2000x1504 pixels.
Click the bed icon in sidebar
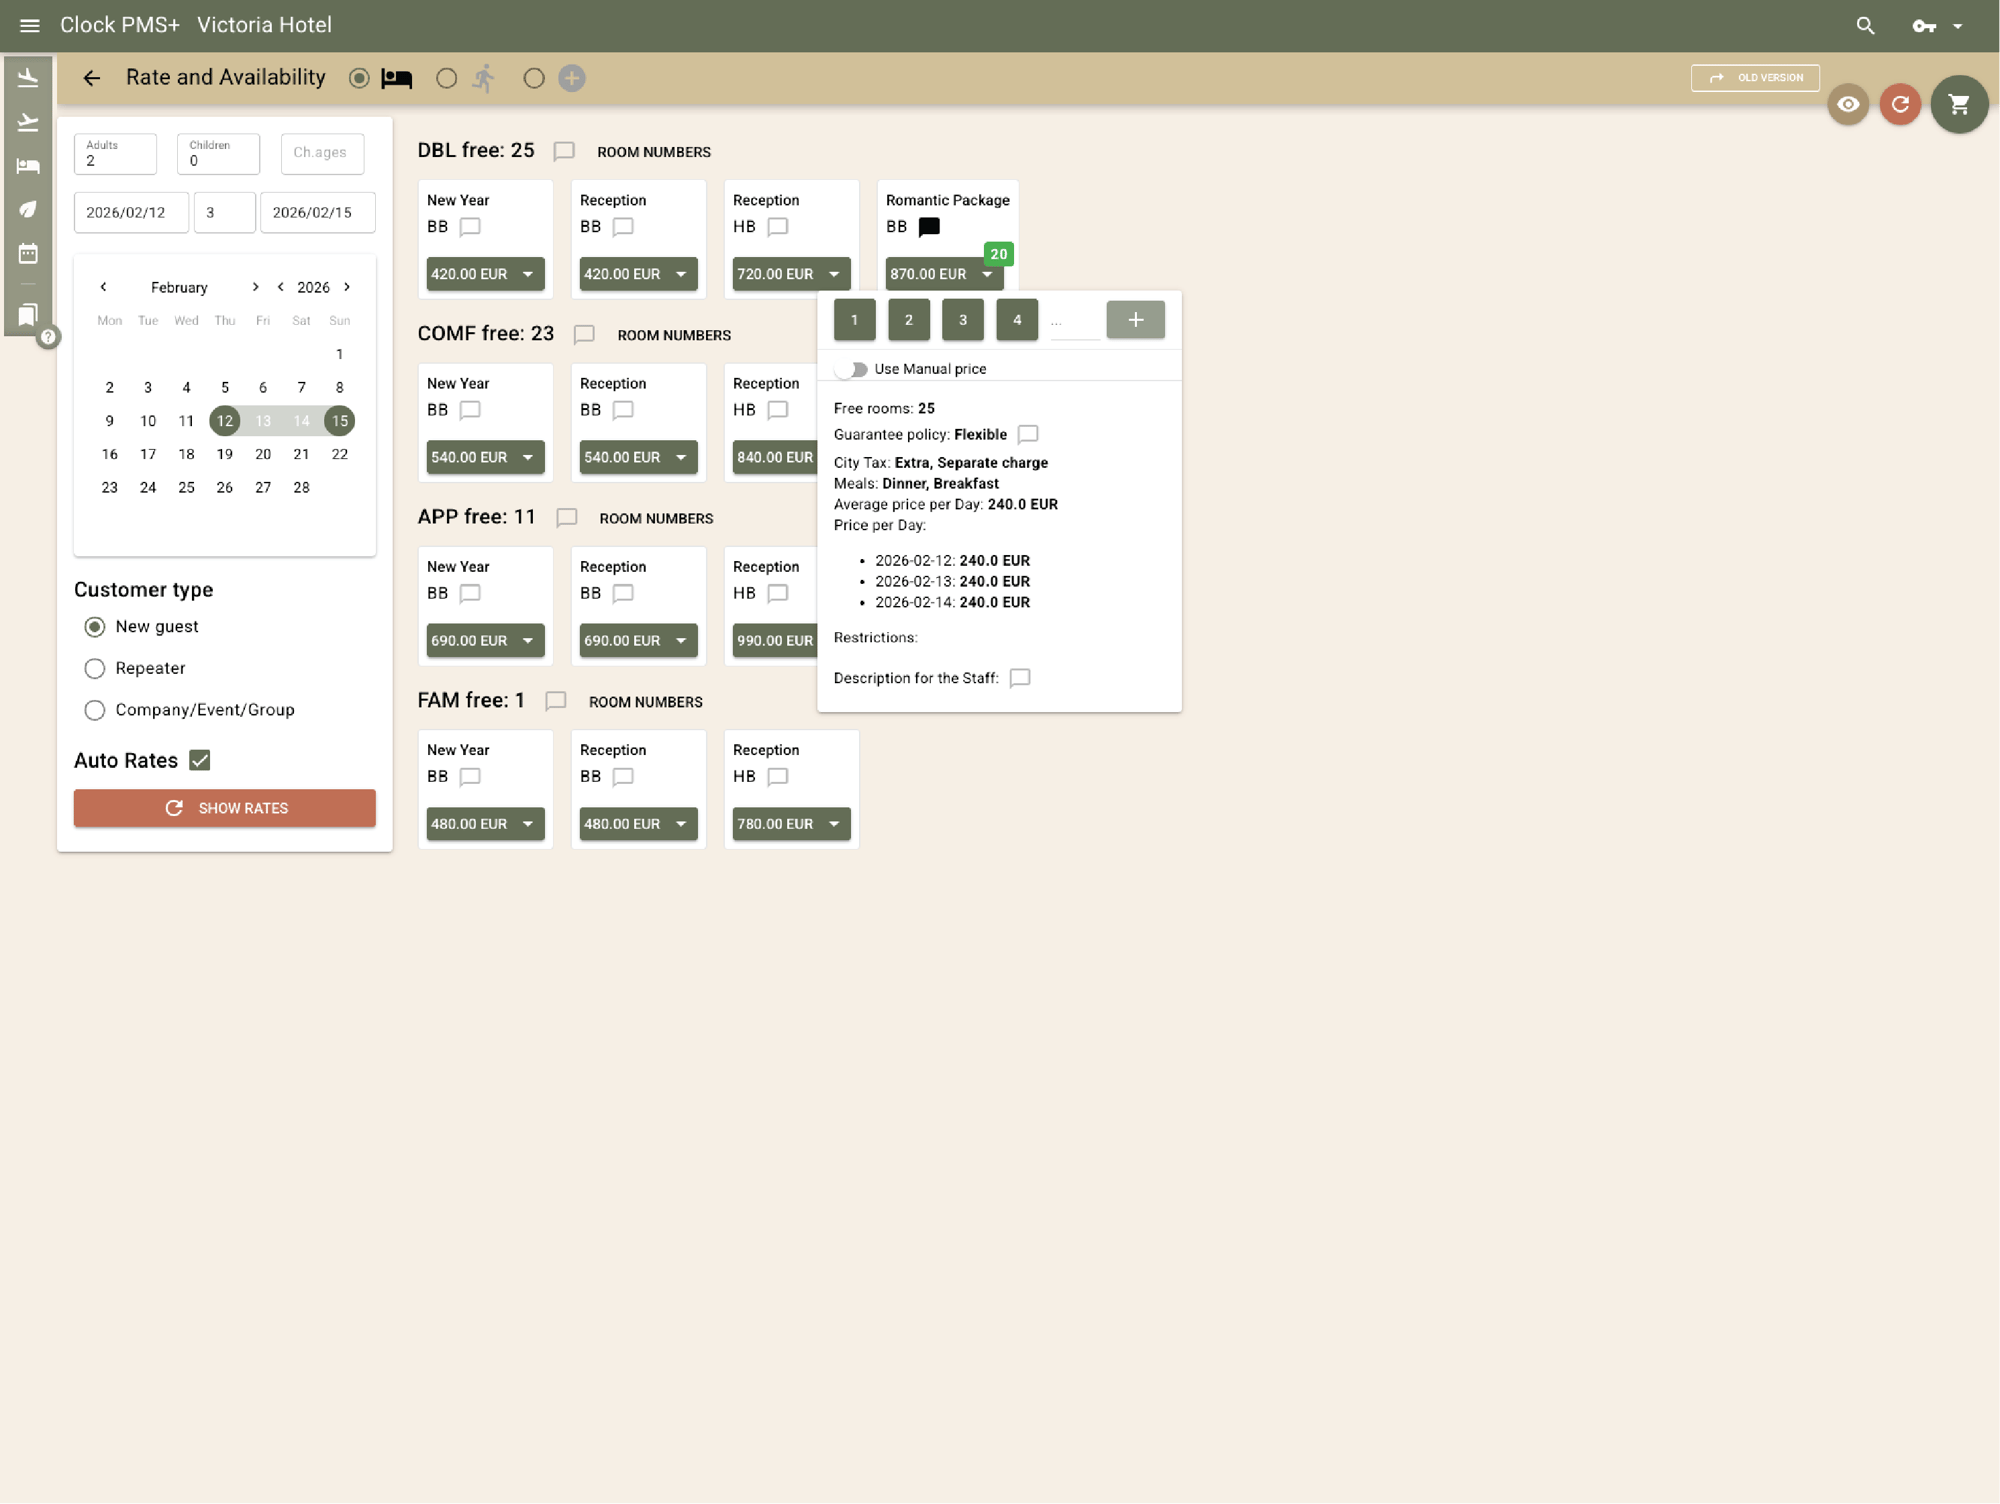coord(28,166)
